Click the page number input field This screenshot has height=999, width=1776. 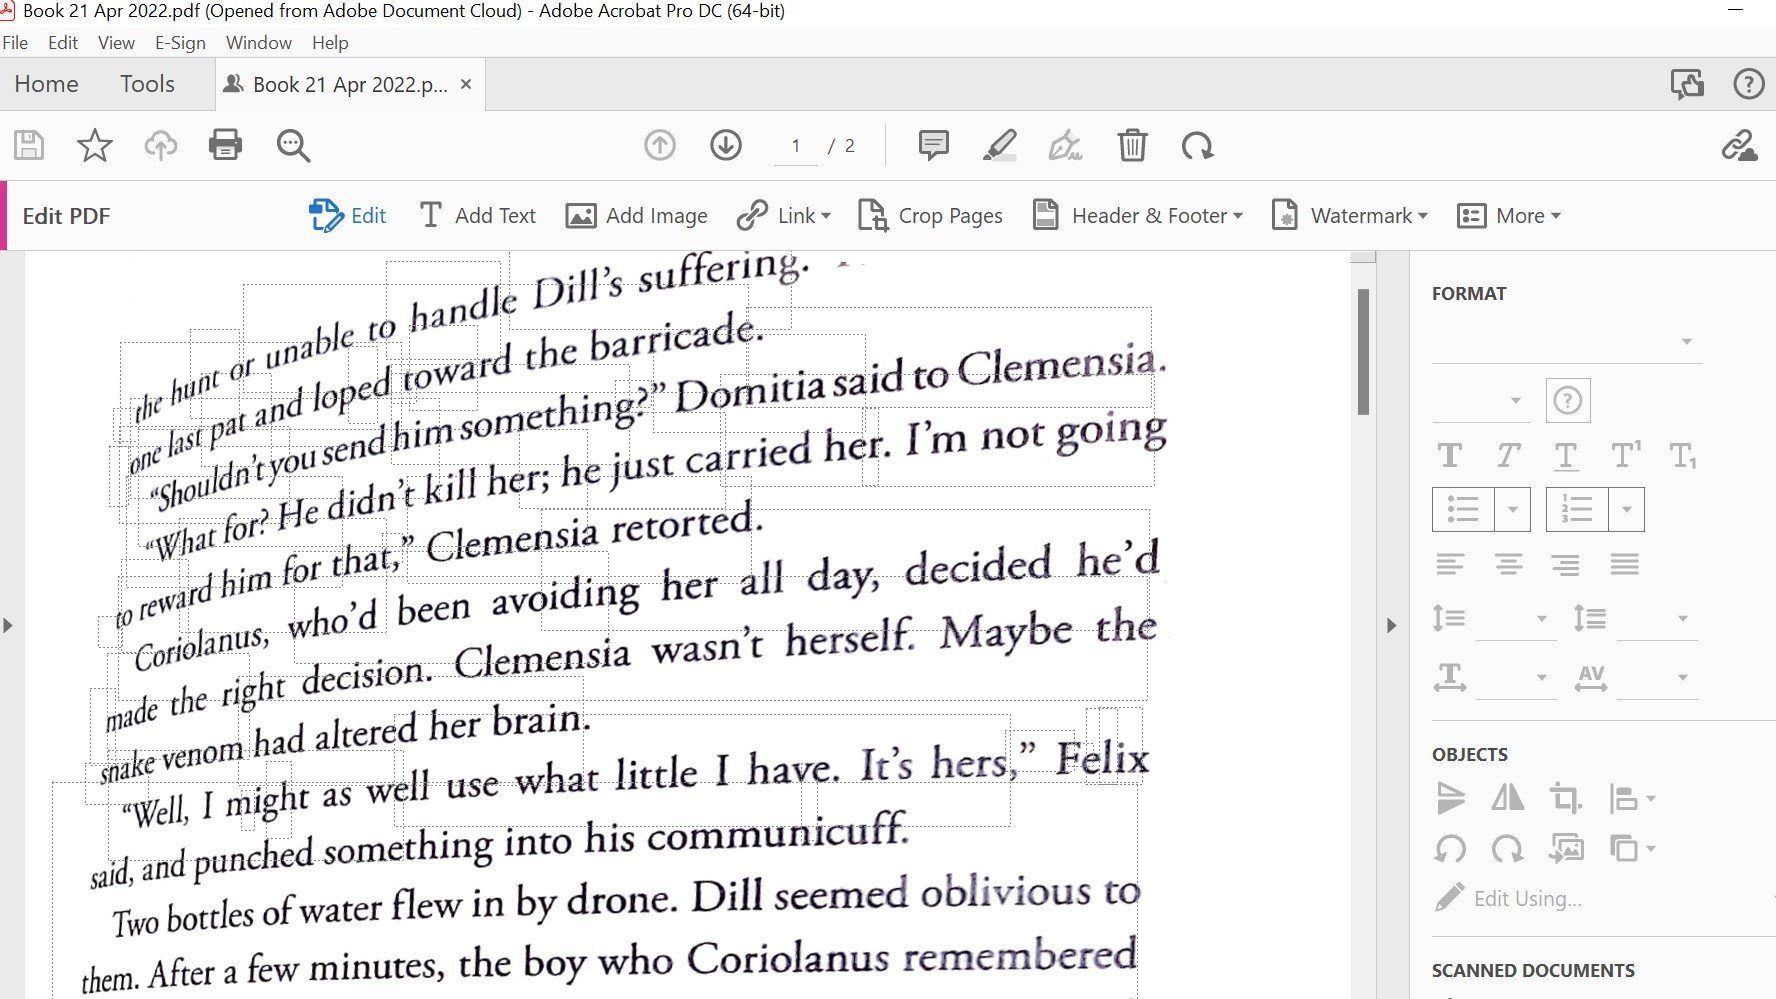(796, 146)
